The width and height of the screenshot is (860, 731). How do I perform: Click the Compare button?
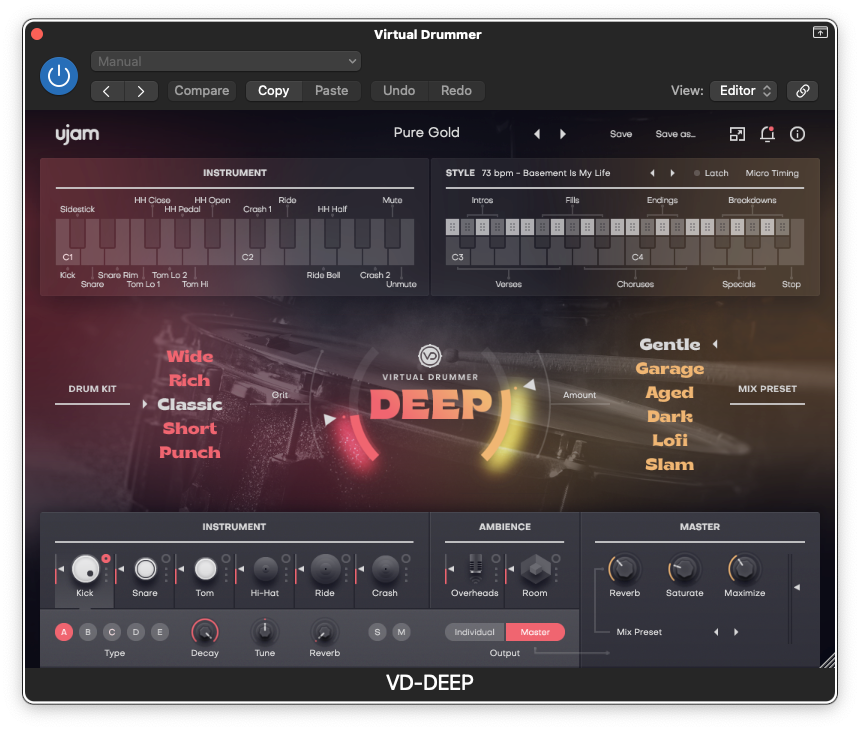202,91
